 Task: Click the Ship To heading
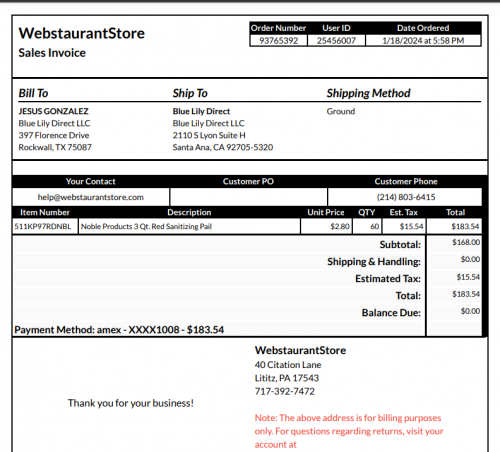pos(190,93)
